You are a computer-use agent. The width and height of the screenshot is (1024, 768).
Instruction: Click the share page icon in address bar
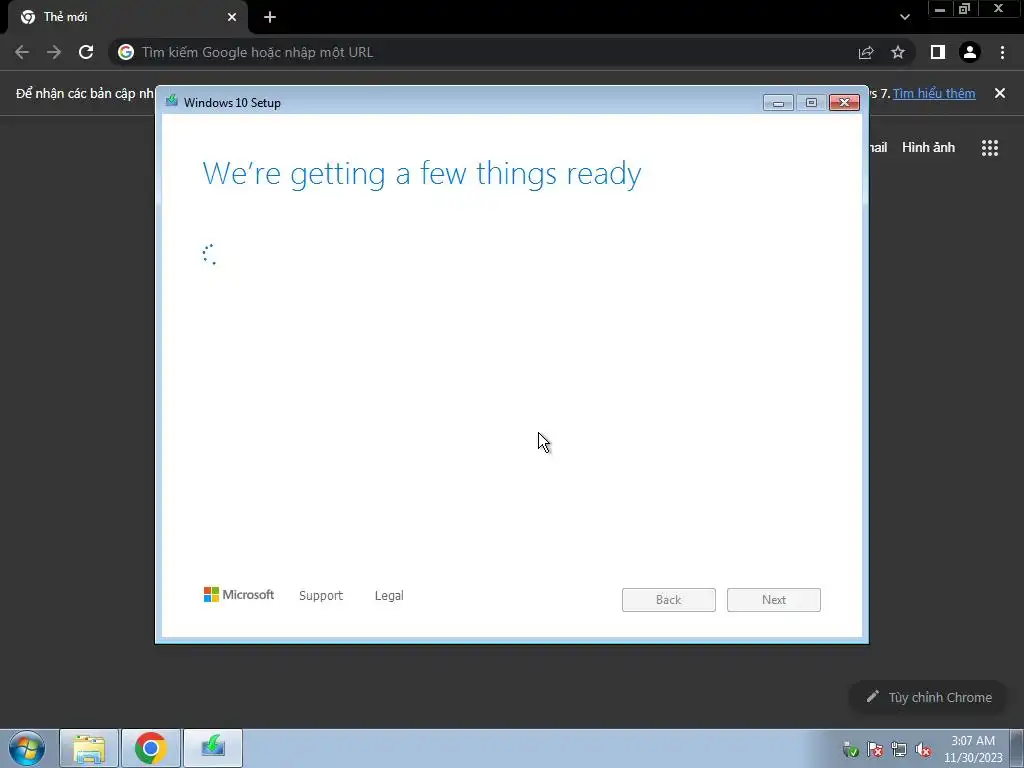point(866,52)
